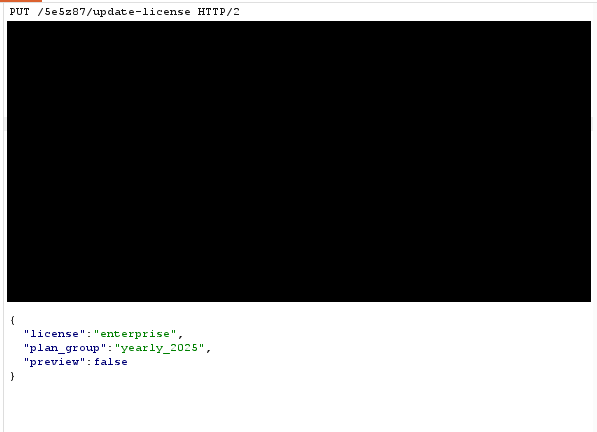The width and height of the screenshot is (597, 432).
Task: Select the "enterprise" license value
Action: (135, 334)
